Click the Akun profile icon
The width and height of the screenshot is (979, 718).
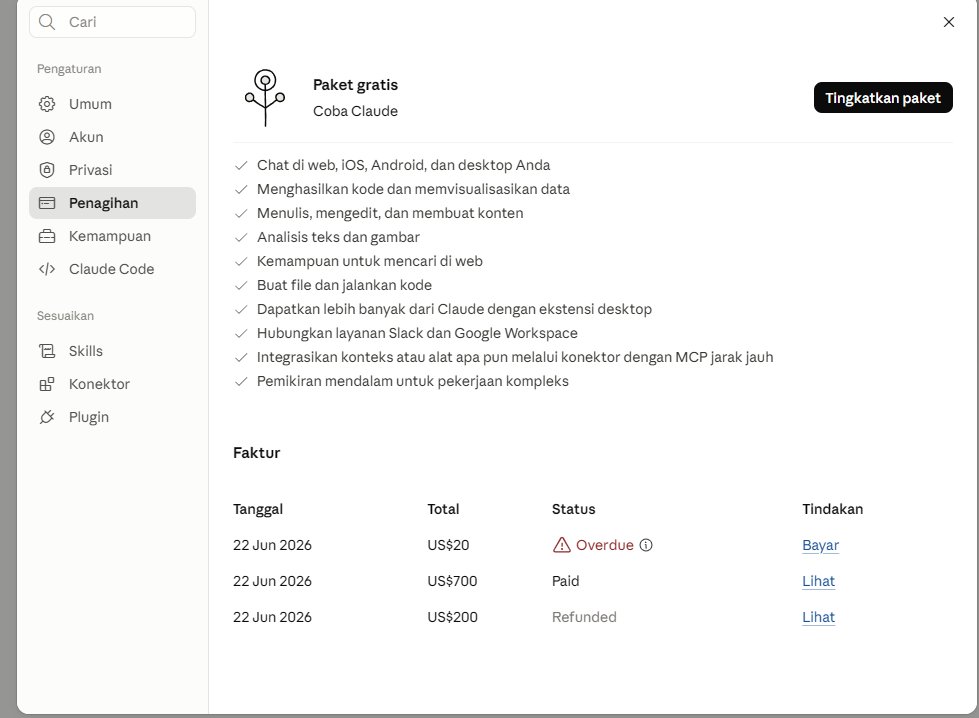click(x=47, y=137)
